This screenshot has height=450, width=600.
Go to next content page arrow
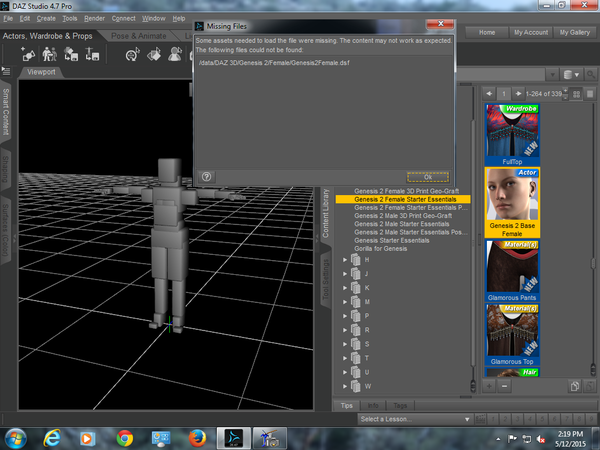(518, 94)
